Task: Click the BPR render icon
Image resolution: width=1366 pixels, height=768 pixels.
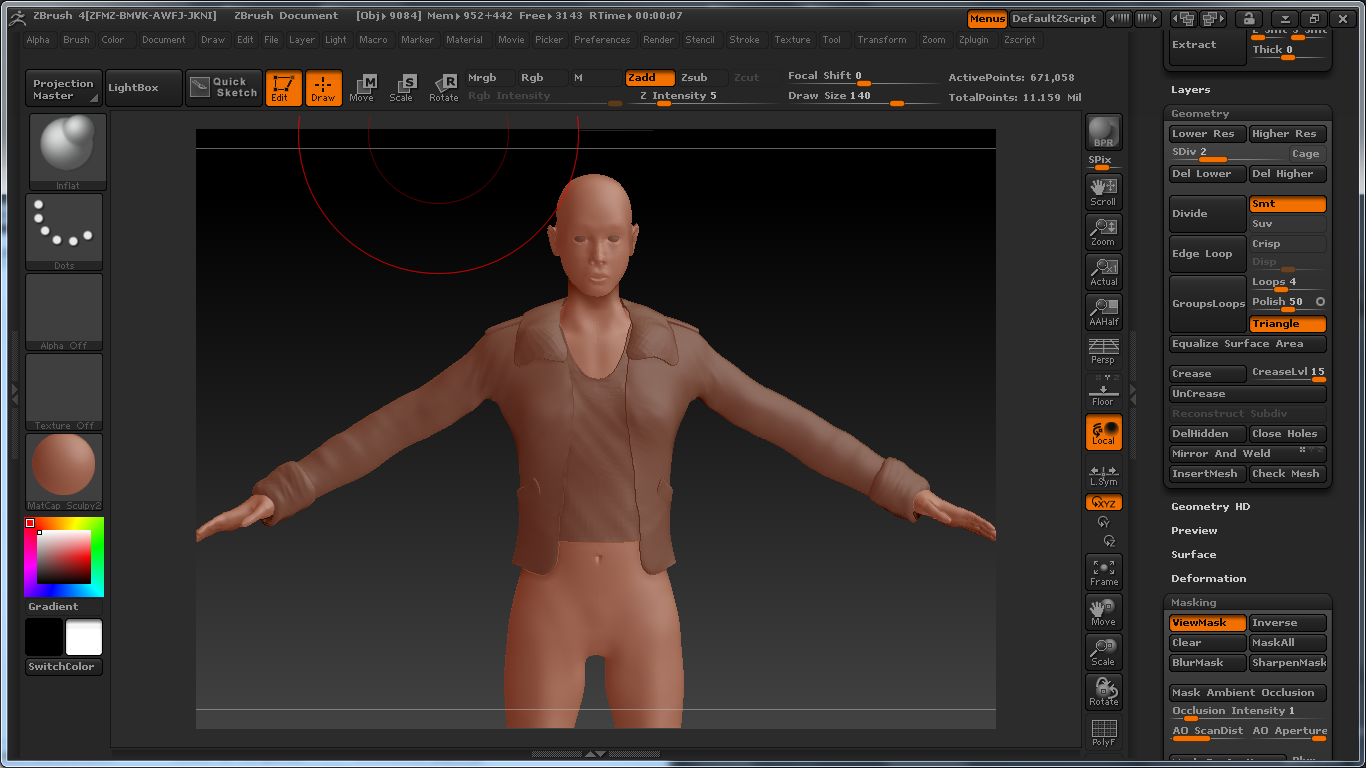Action: coord(1104,132)
